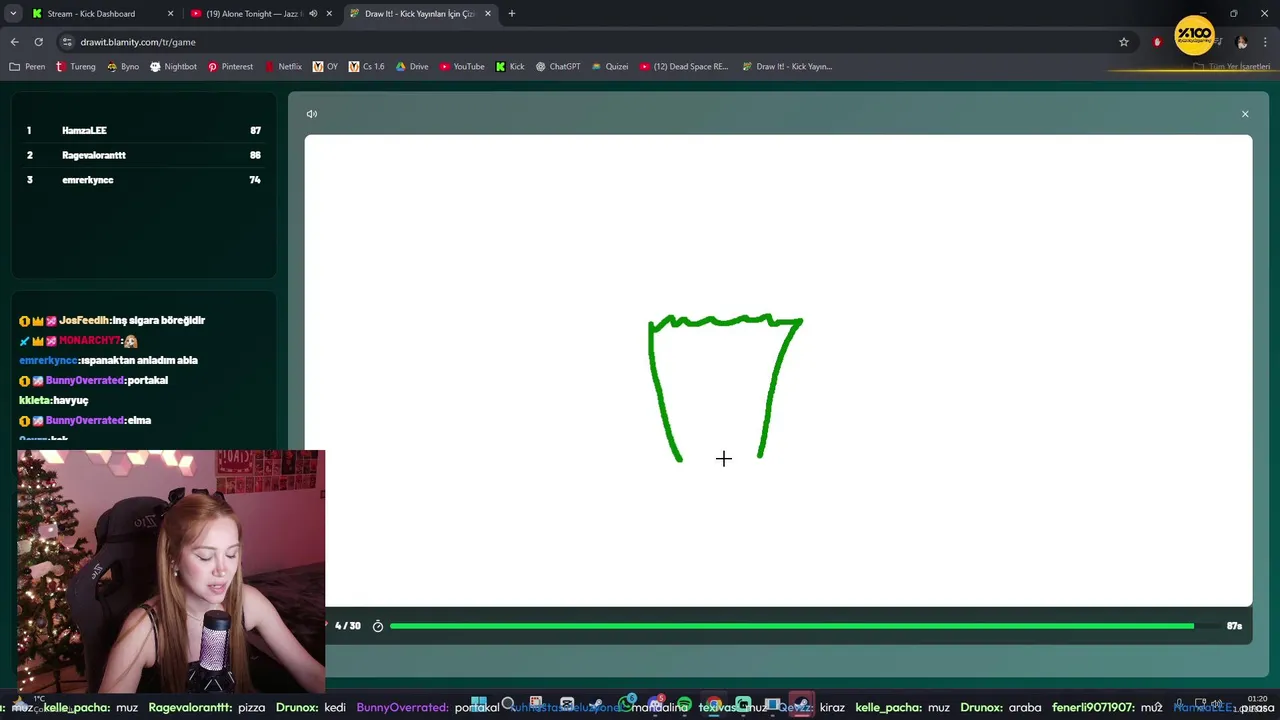Expand the tab search dropdown
The width and height of the screenshot is (1280, 720).
[x=13, y=14]
